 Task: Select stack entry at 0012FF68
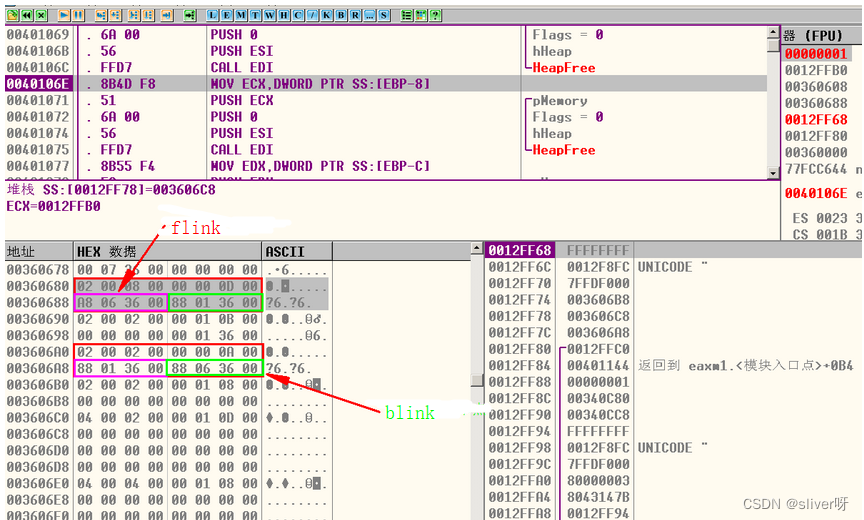520,250
